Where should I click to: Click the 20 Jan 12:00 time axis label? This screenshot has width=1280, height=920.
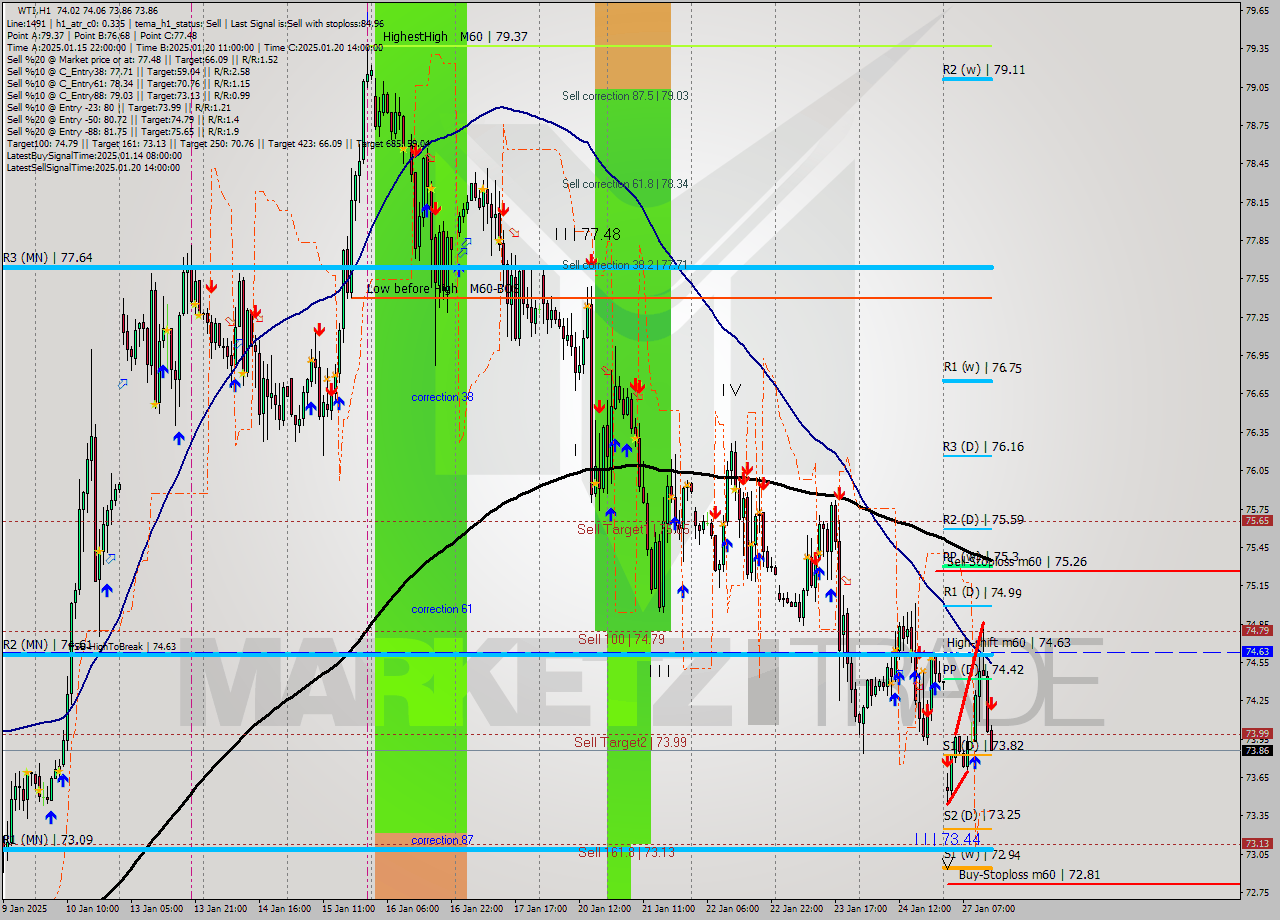coord(604,909)
